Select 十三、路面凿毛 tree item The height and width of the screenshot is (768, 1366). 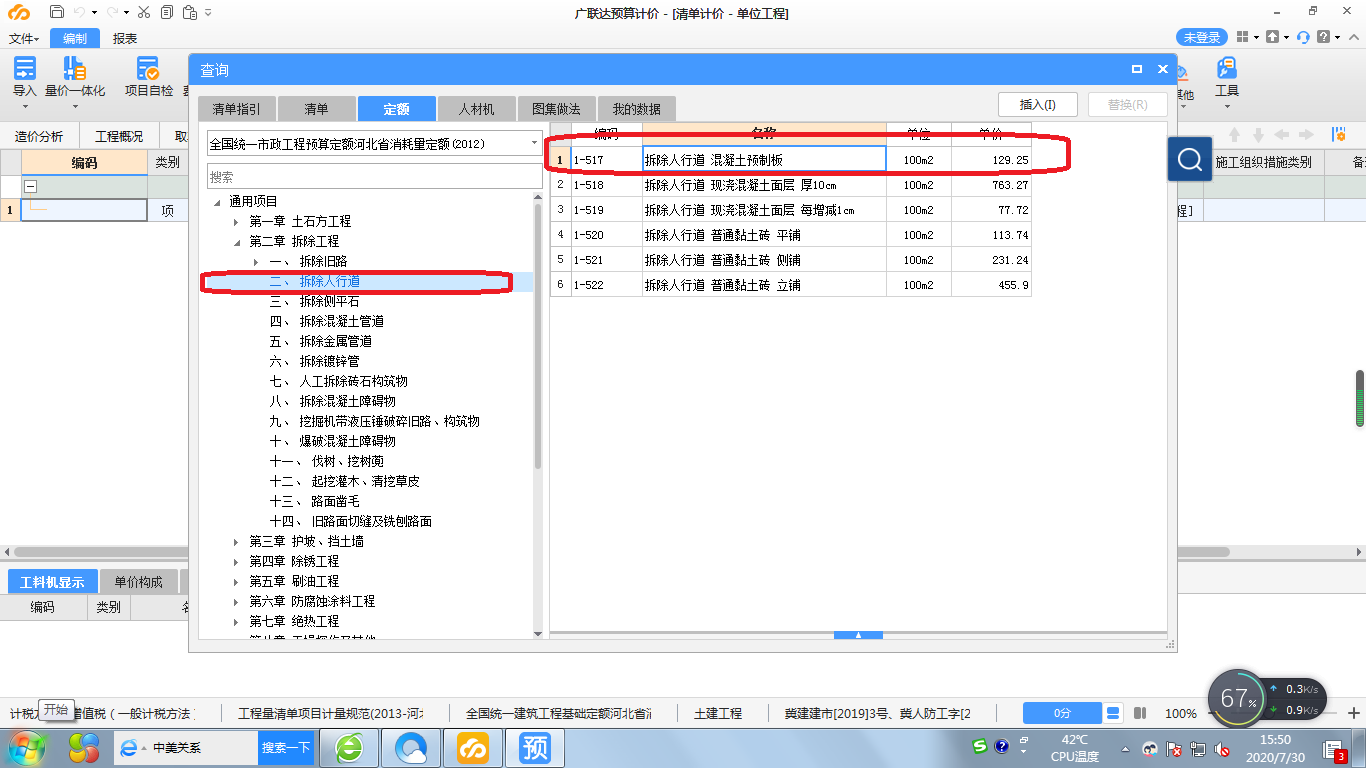click(314, 501)
